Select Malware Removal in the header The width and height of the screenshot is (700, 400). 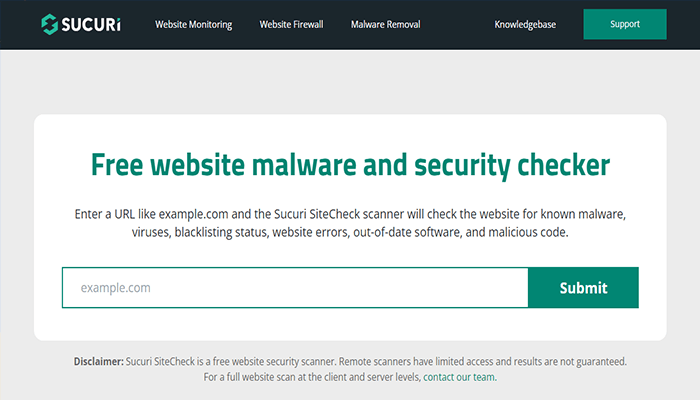click(x=385, y=24)
